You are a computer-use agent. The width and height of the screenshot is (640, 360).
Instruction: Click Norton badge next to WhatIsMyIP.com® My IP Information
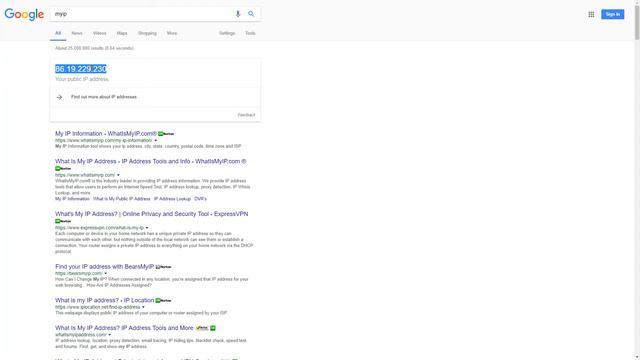(x=166, y=134)
